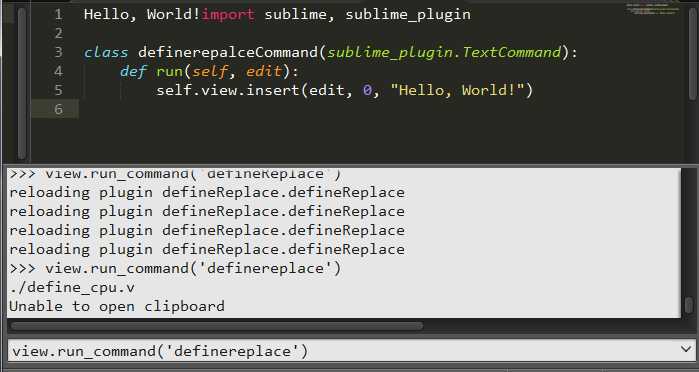The height and width of the screenshot is (372, 699).
Task: Click line number 5 in the gutter
Action: tap(59, 90)
